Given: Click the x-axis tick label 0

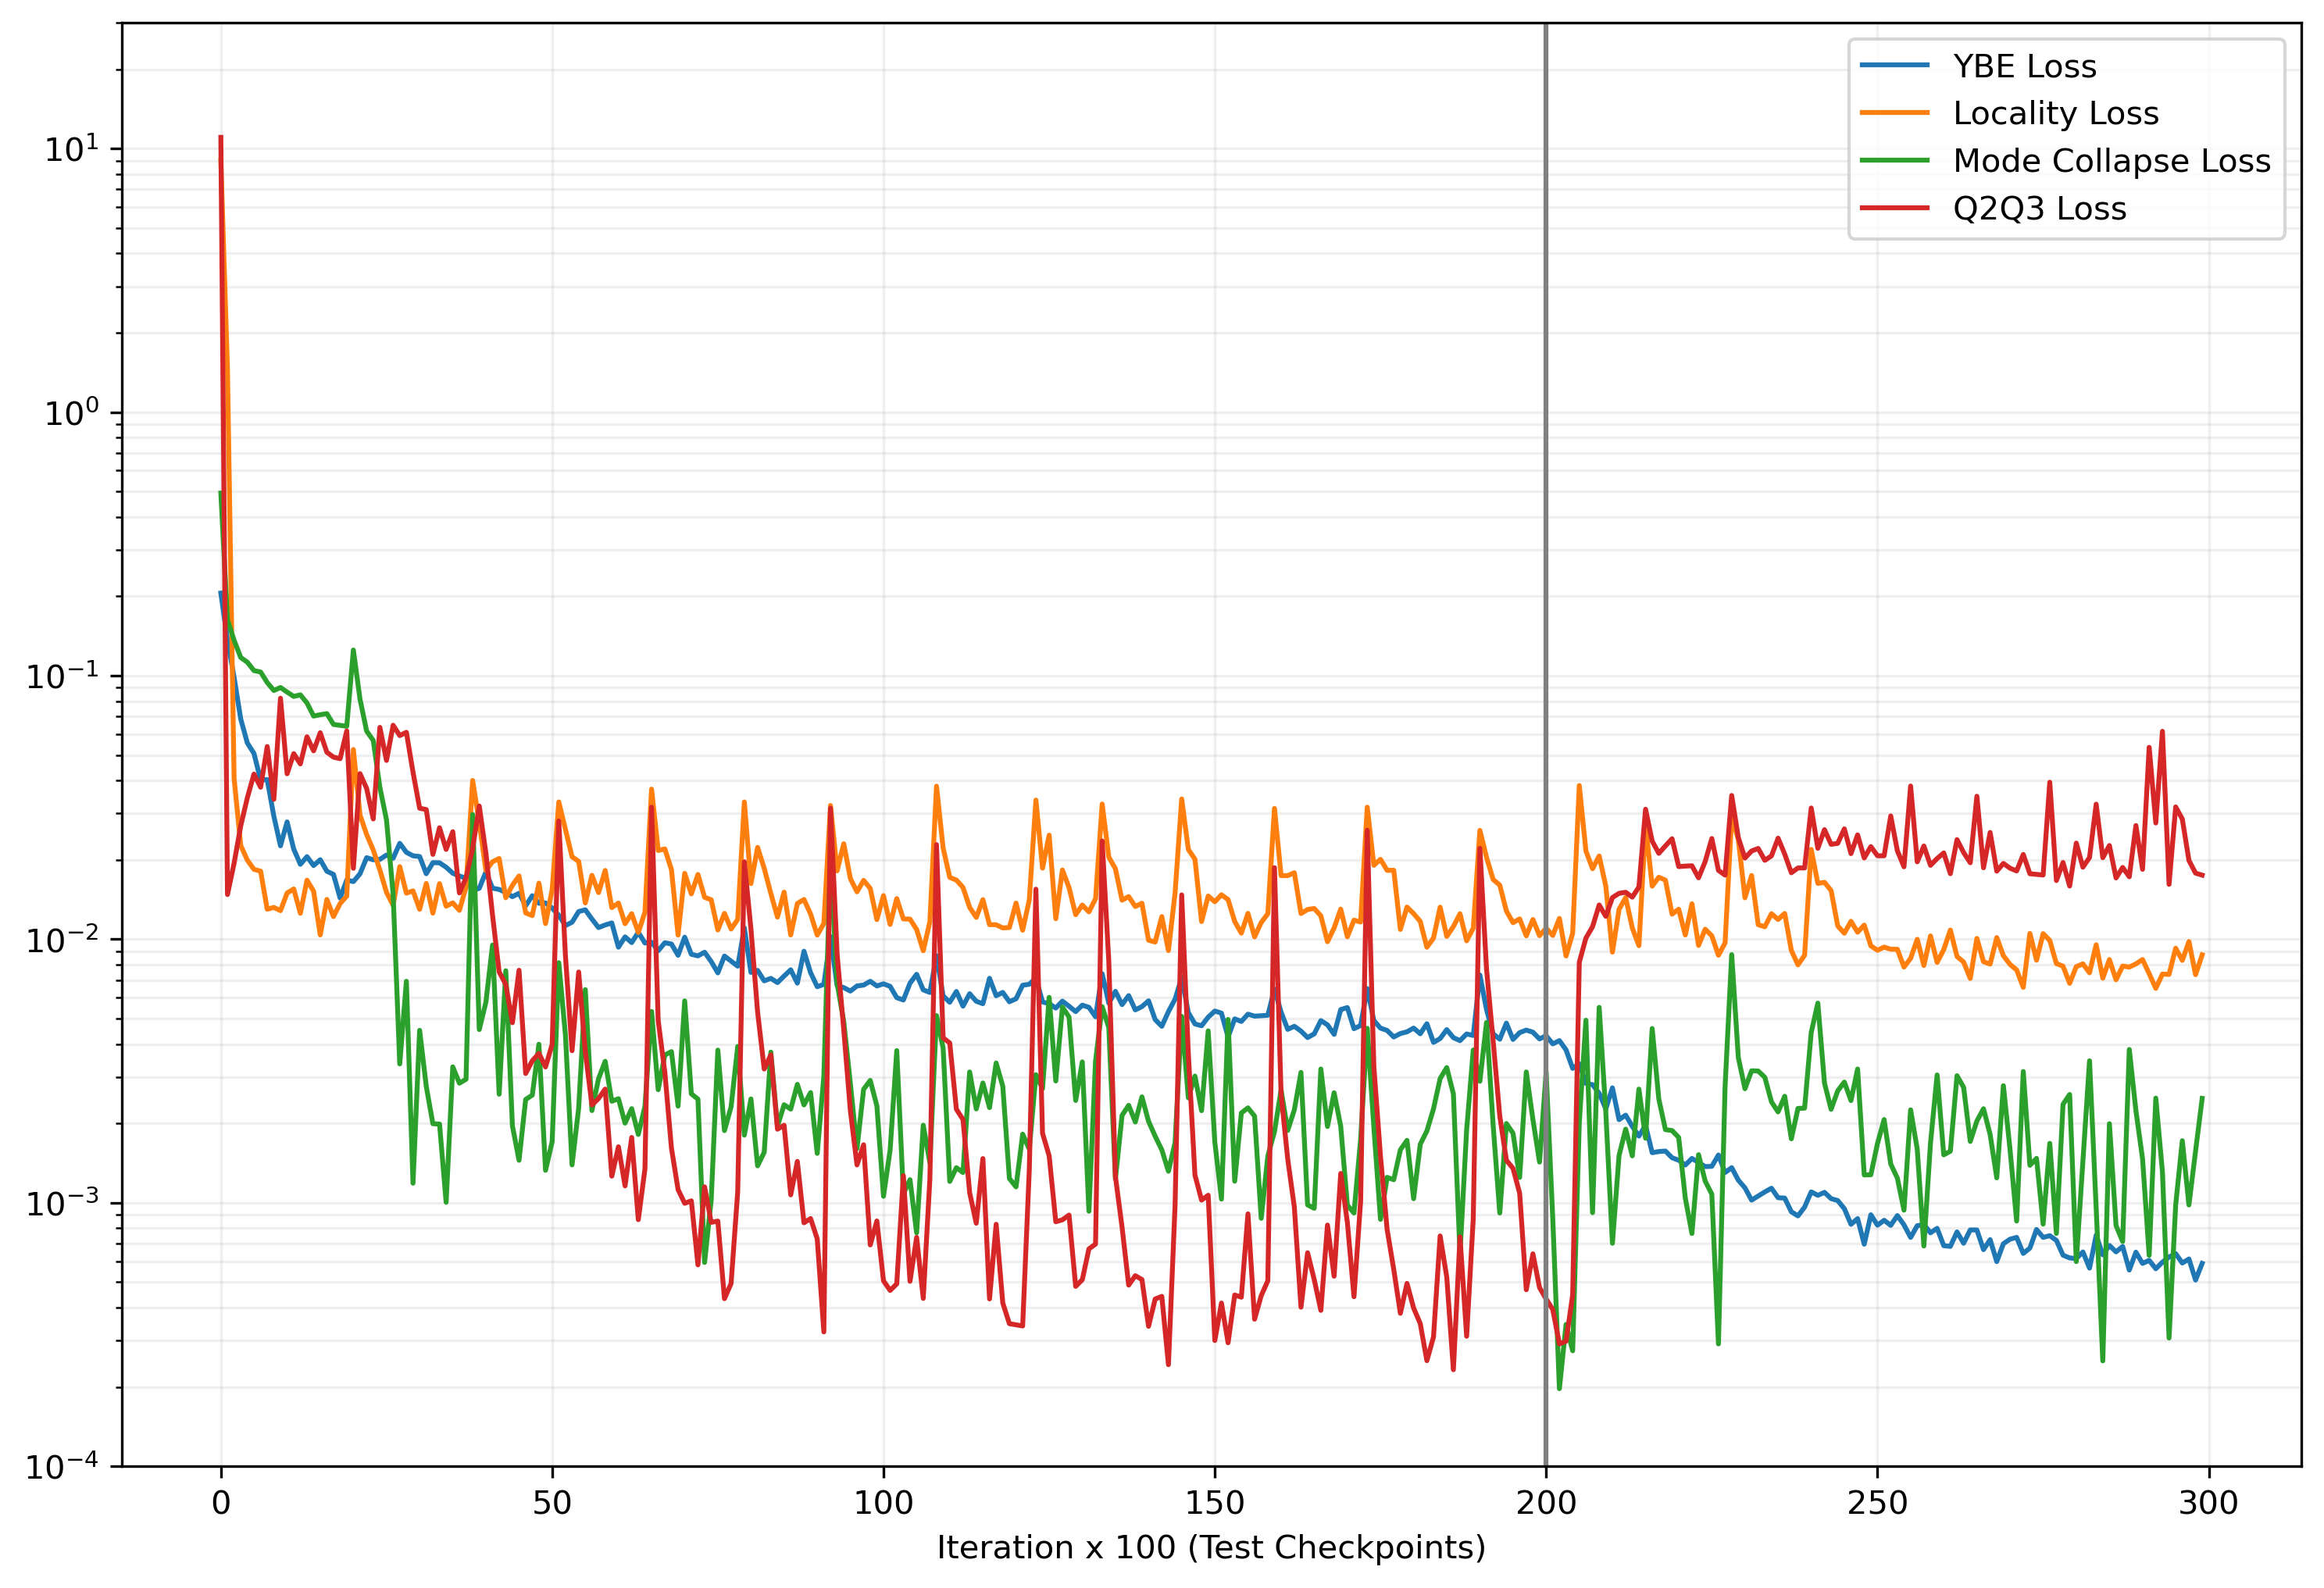Looking at the screenshot, I should (221, 1502).
